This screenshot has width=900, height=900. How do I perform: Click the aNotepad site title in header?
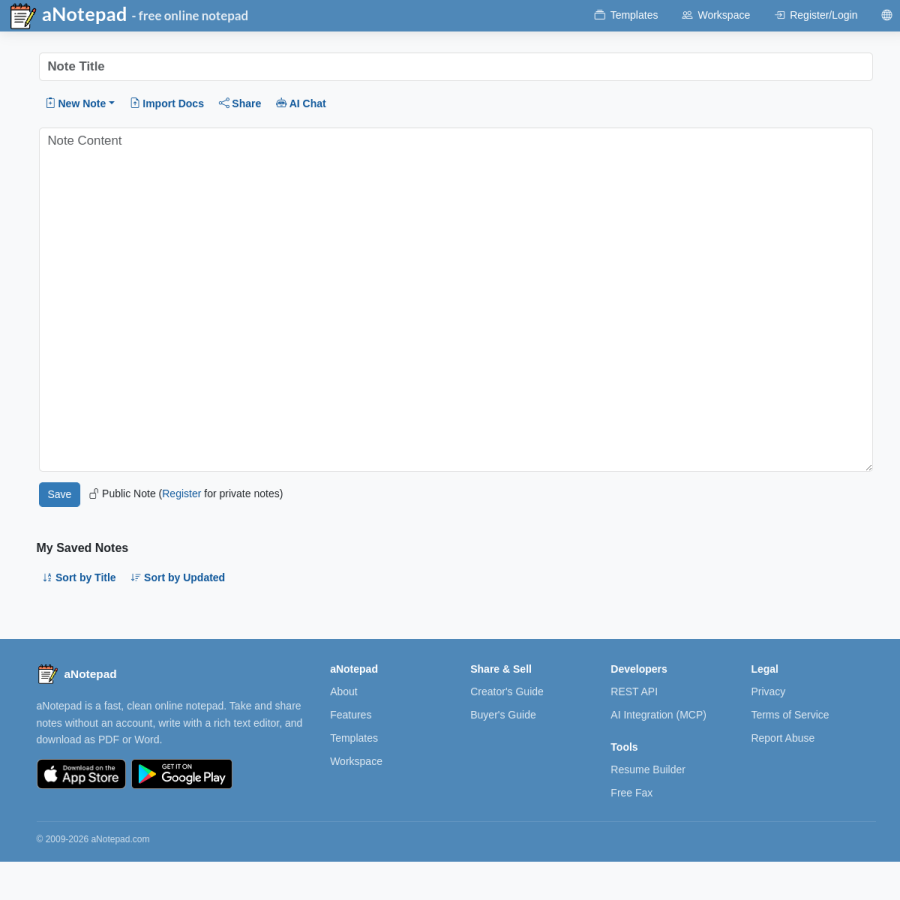click(x=84, y=15)
